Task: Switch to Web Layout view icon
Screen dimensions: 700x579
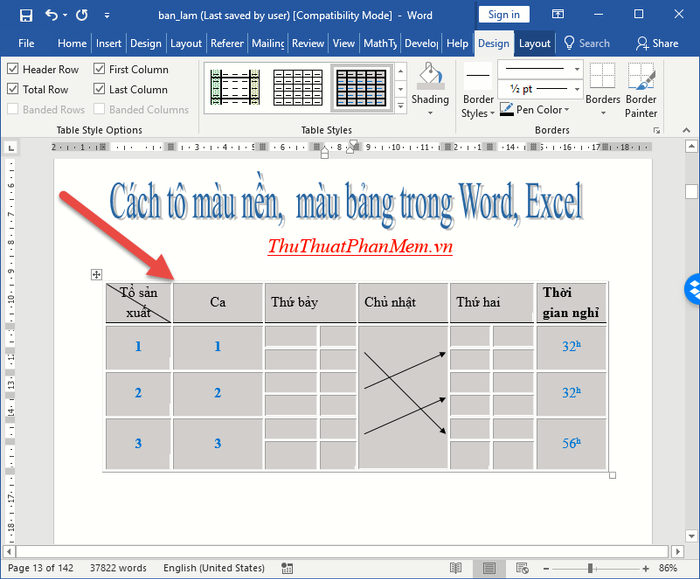Action: pyautogui.click(x=522, y=568)
